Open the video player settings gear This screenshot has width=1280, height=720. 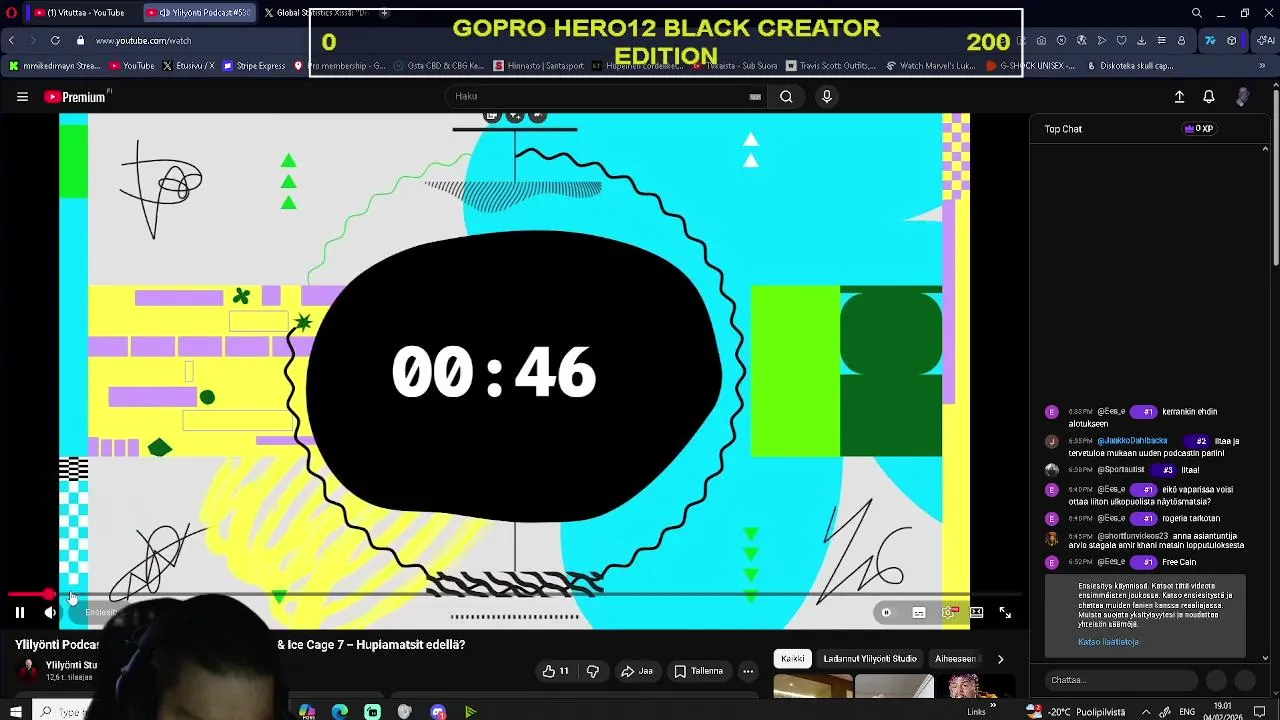pos(948,613)
